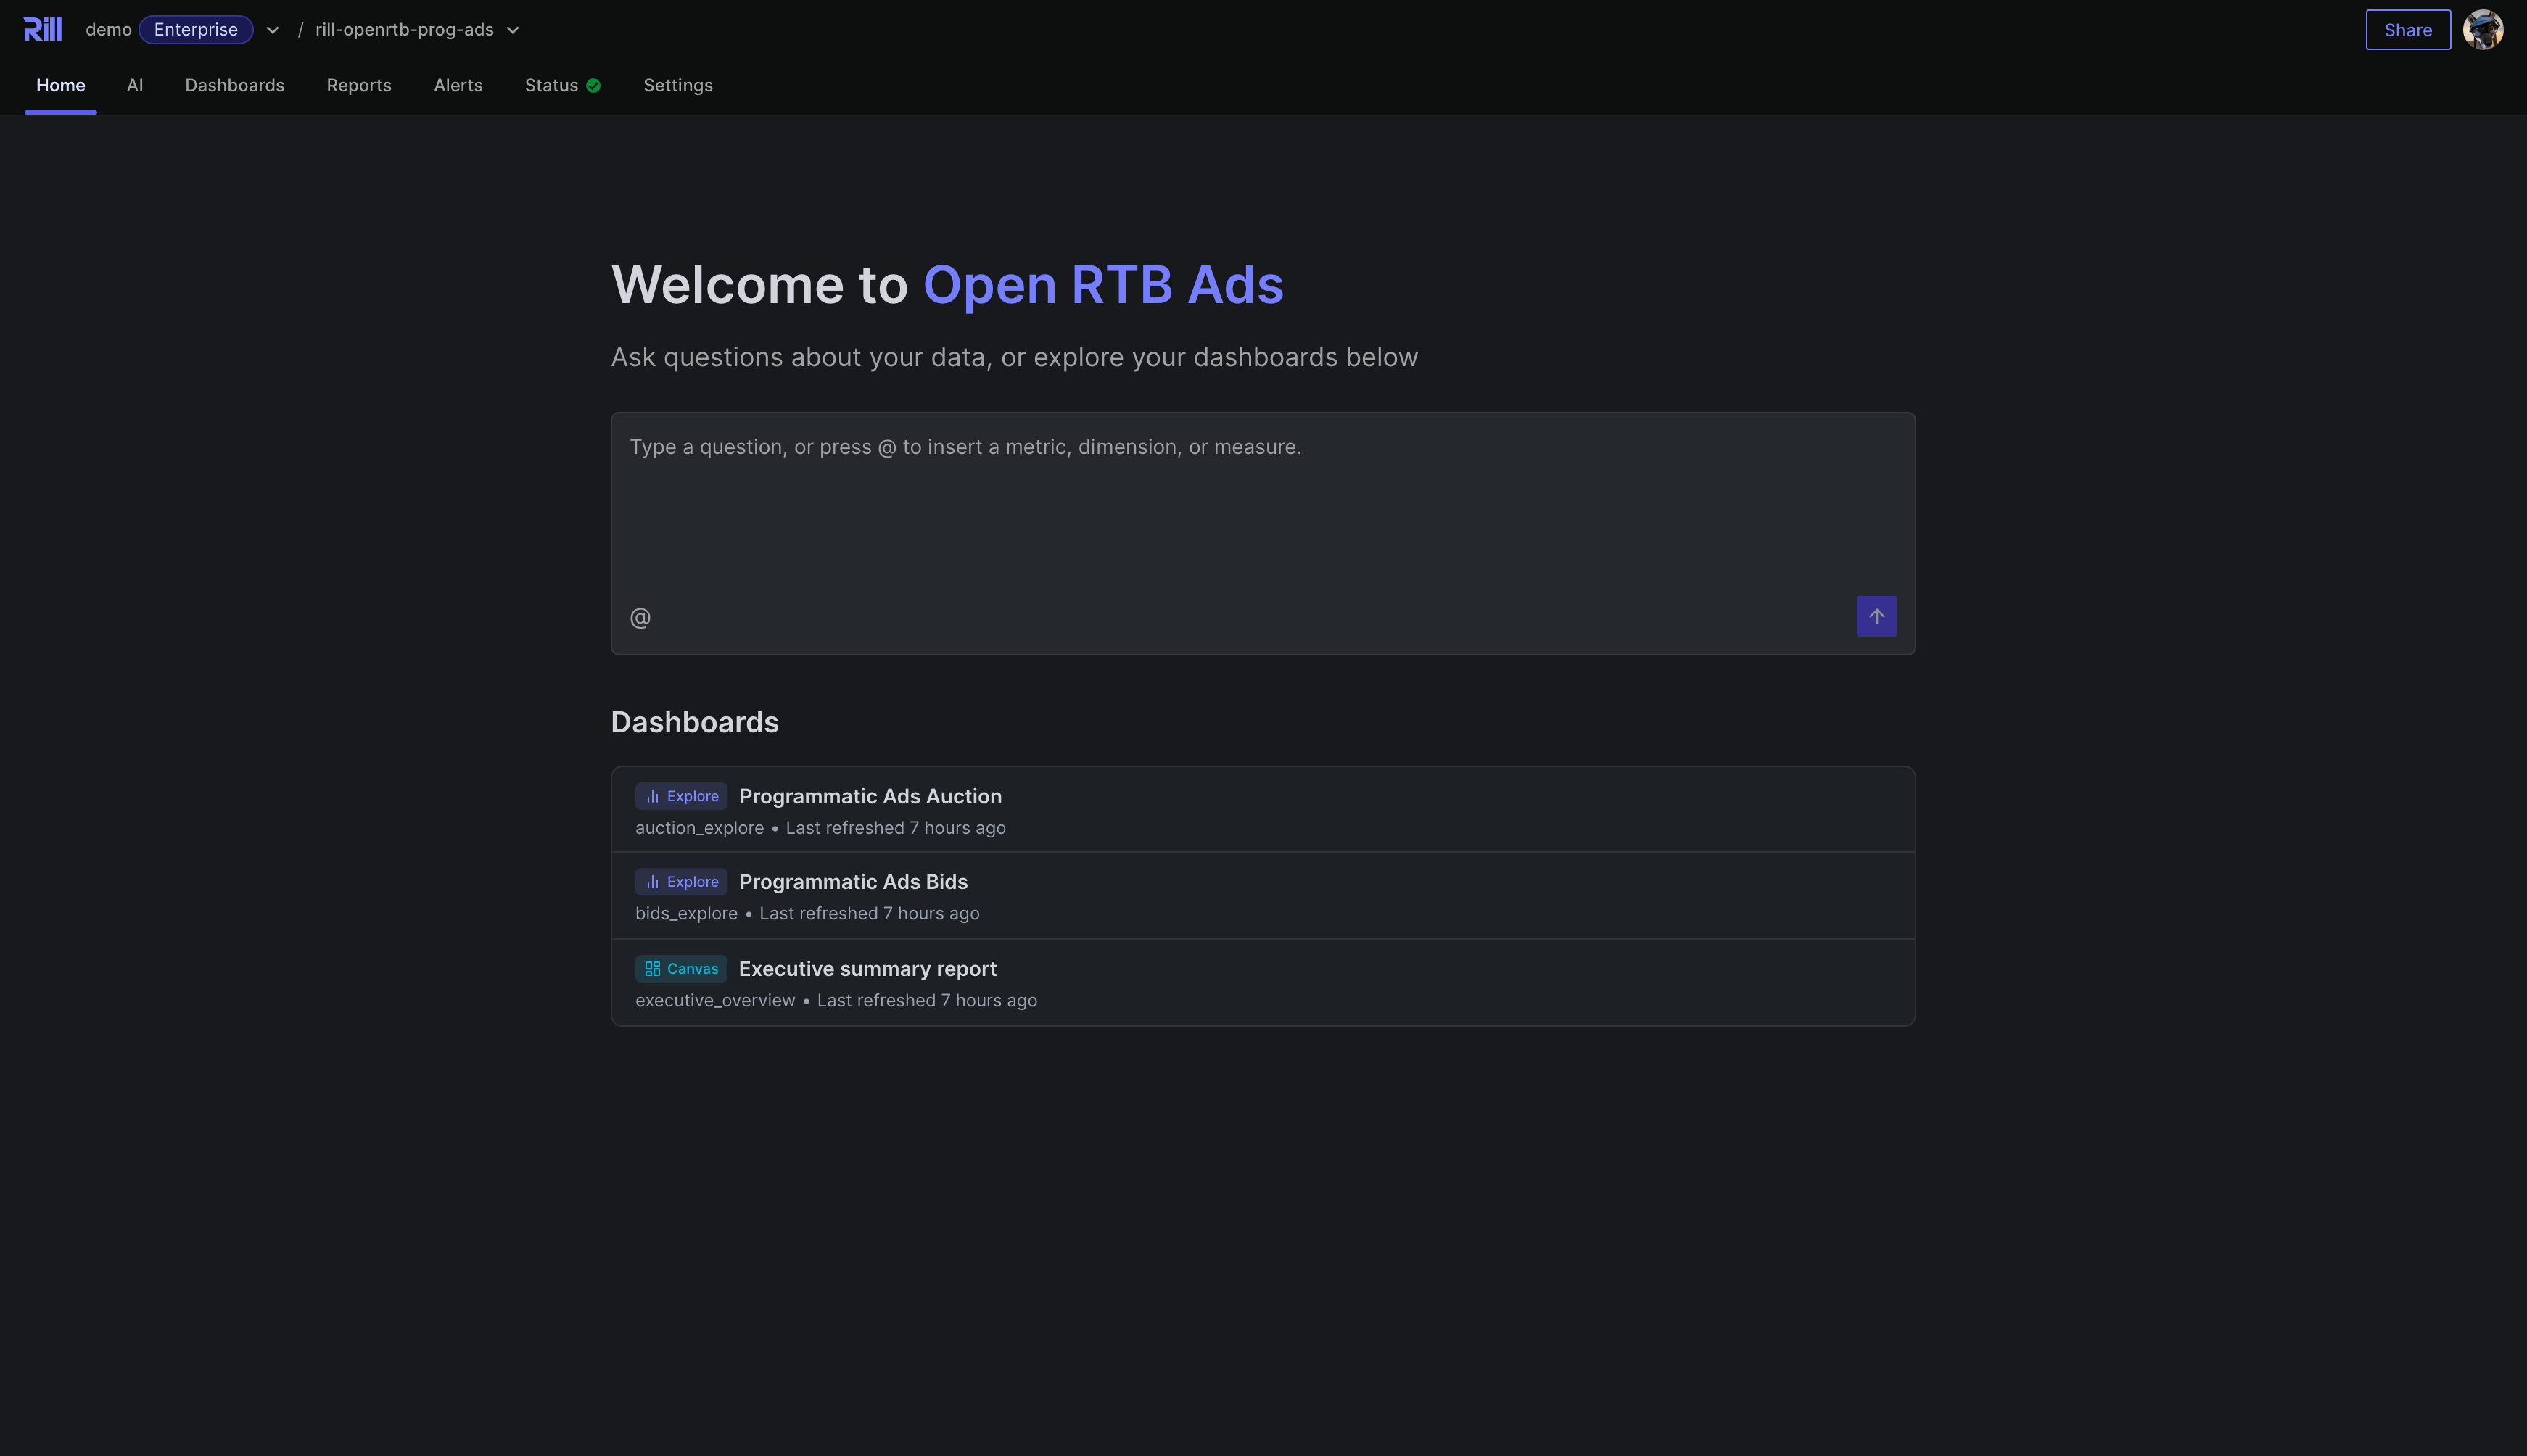Viewport: 2527px width, 1456px height.
Task: Select the Alerts navigation item
Action: (x=458, y=85)
